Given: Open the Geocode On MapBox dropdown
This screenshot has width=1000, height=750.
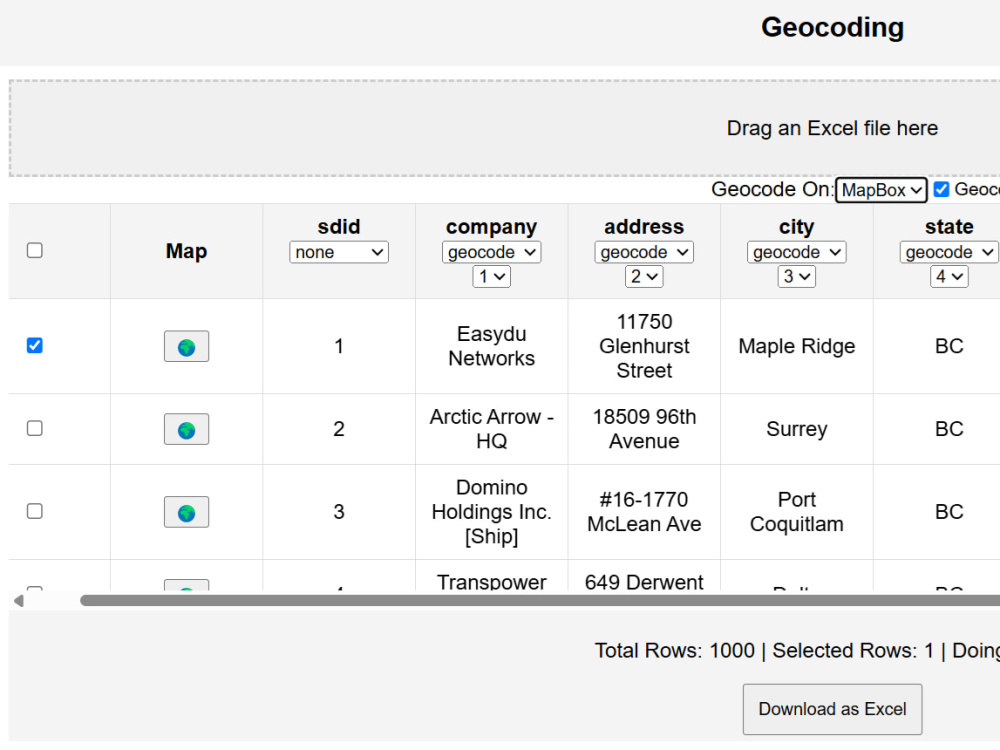Looking at the screenshot, I should pos(881,190).
